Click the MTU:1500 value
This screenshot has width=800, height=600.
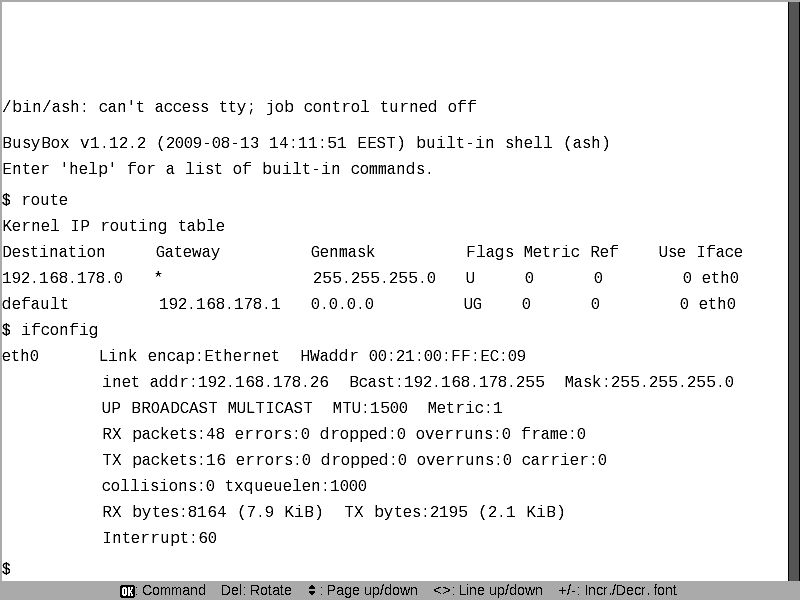(370, 408)
